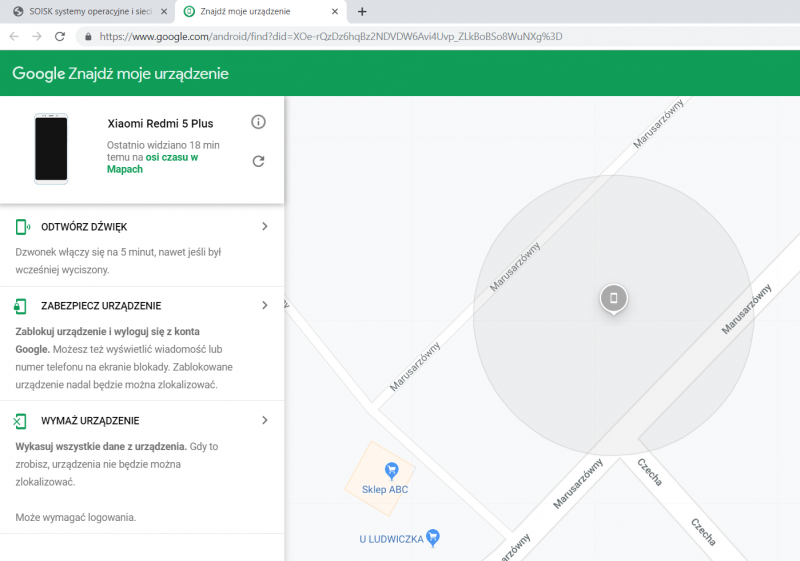Click the Sklep ABC map label
This screenshot has height=561, width=800.
click(385, 490)
